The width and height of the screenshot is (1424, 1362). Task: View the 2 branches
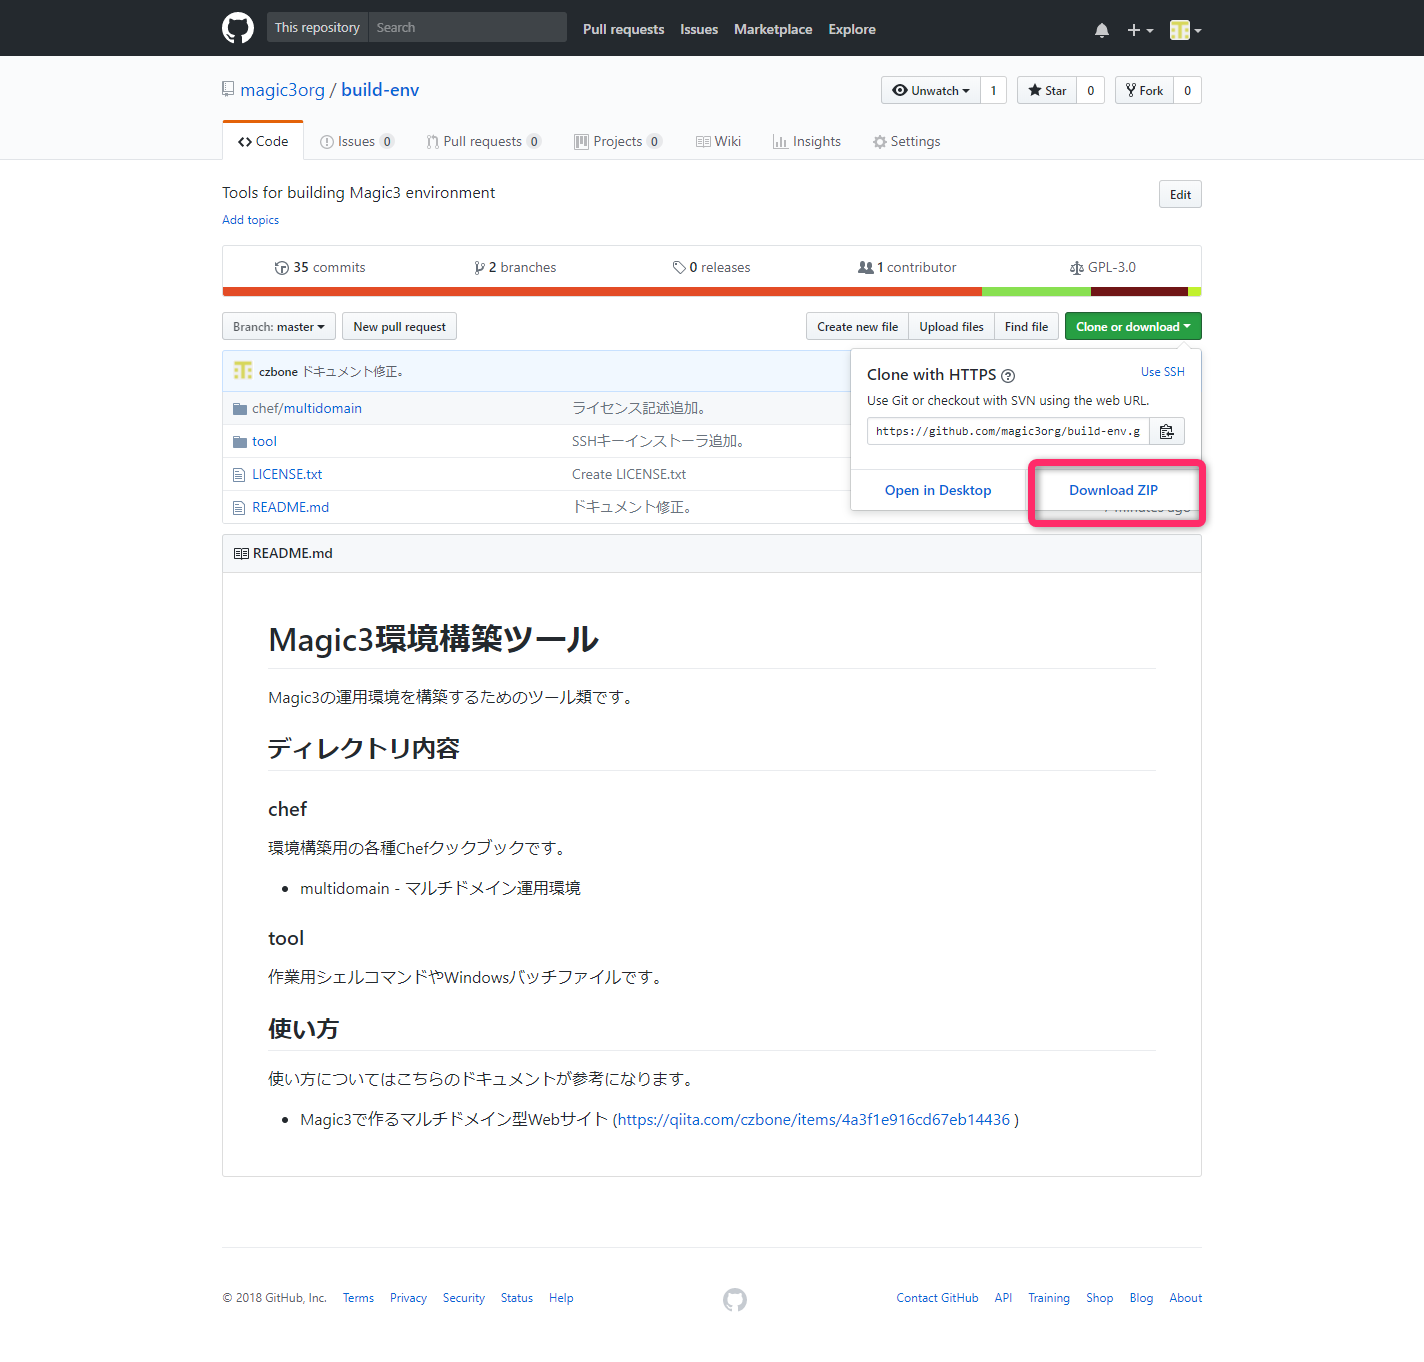point(515,267)
